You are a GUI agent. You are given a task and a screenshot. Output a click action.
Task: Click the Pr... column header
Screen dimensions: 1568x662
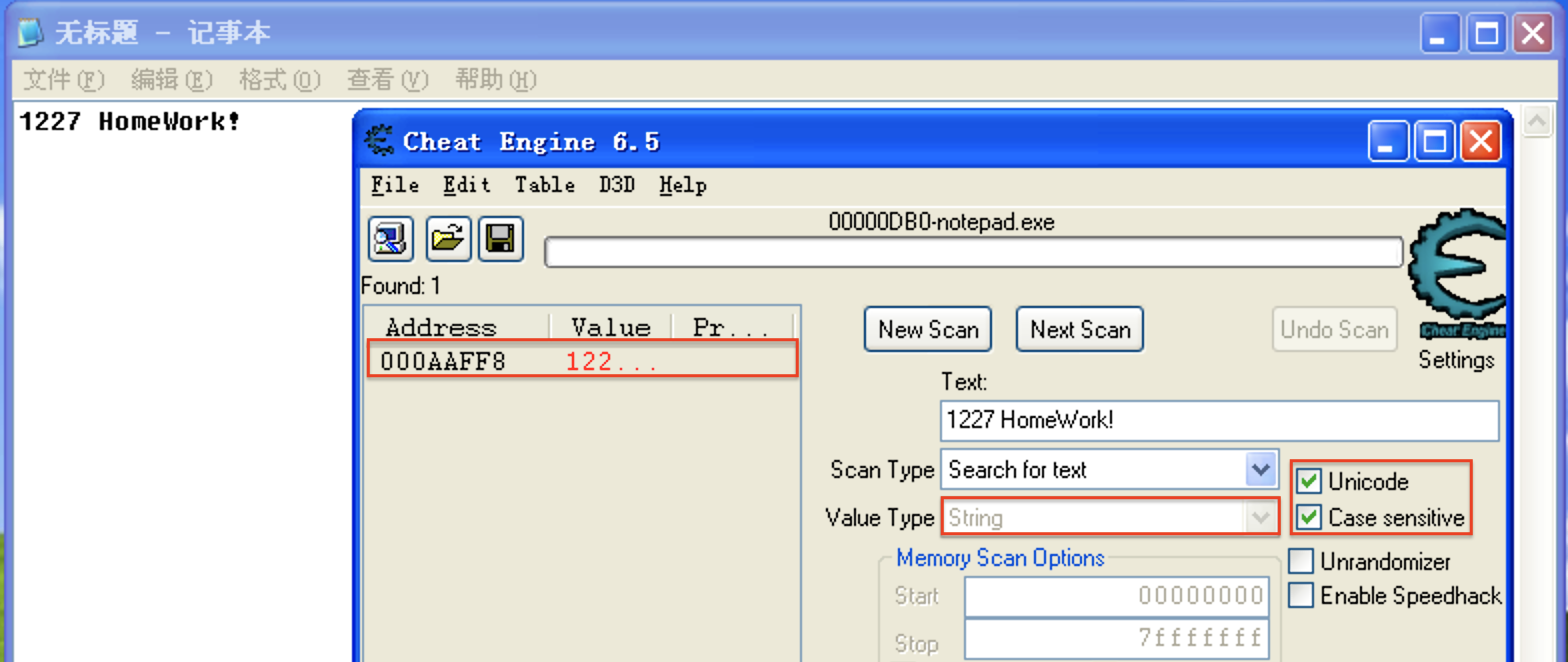[731, 327]
